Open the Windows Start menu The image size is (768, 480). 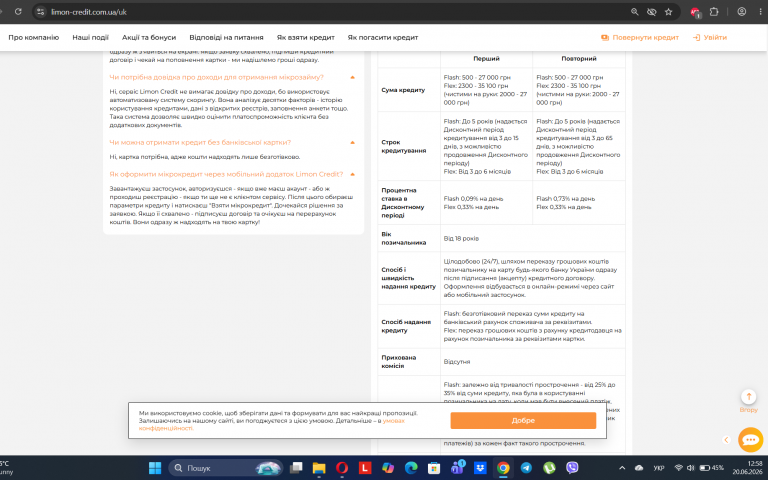click(155, 468)
